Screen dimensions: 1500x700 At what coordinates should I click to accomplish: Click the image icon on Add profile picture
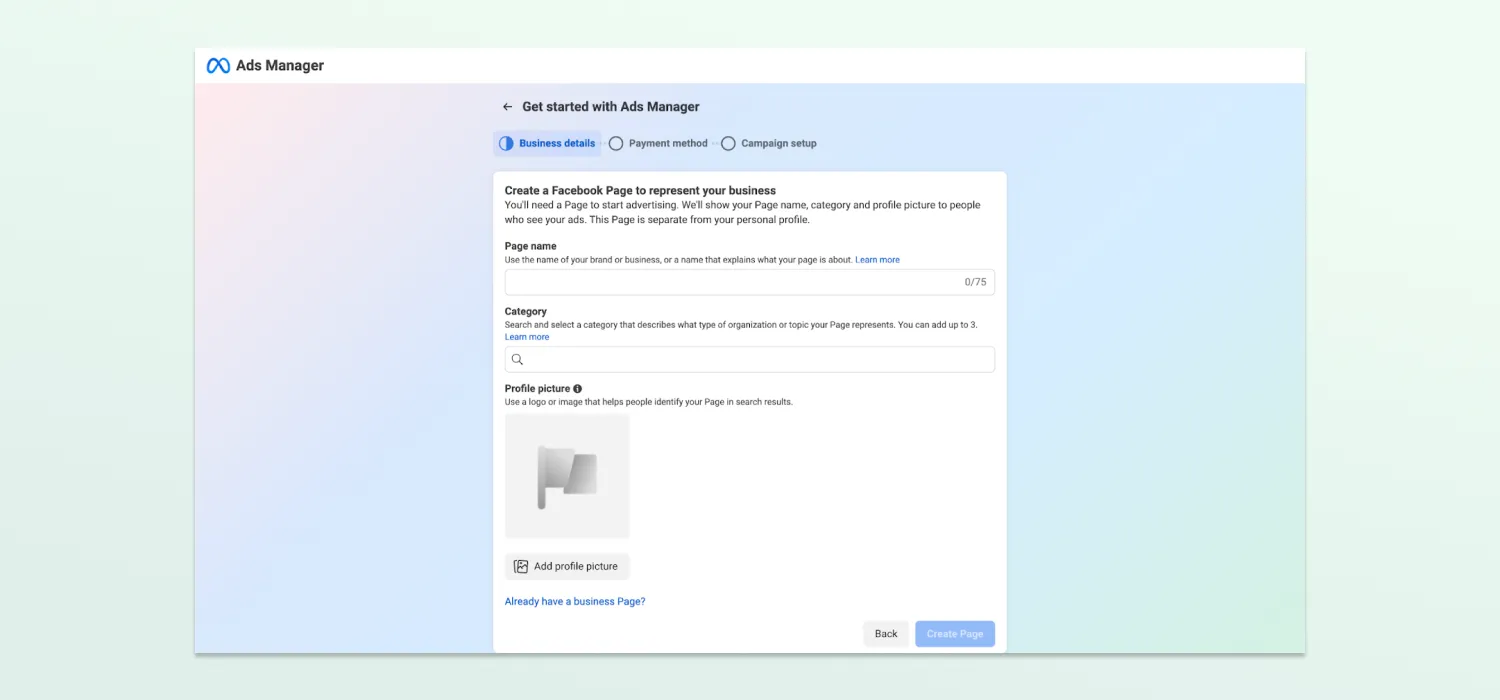tap(521, 566)
